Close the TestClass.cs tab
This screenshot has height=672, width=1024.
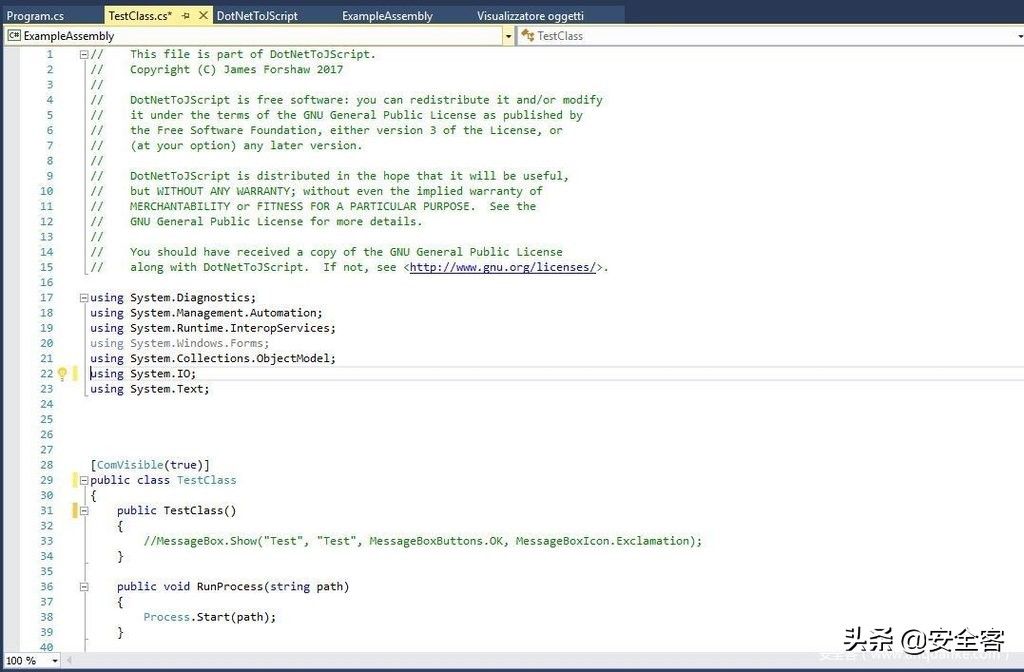click(x=204, y=16)
